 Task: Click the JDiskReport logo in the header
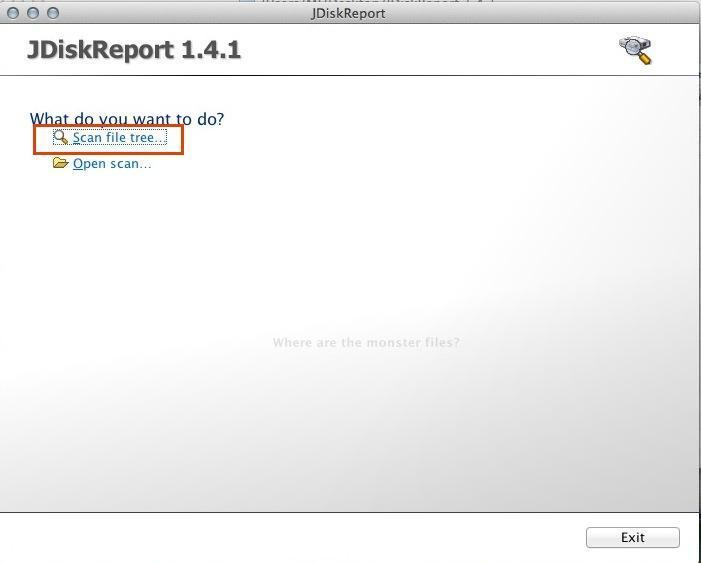pos(635,50)
